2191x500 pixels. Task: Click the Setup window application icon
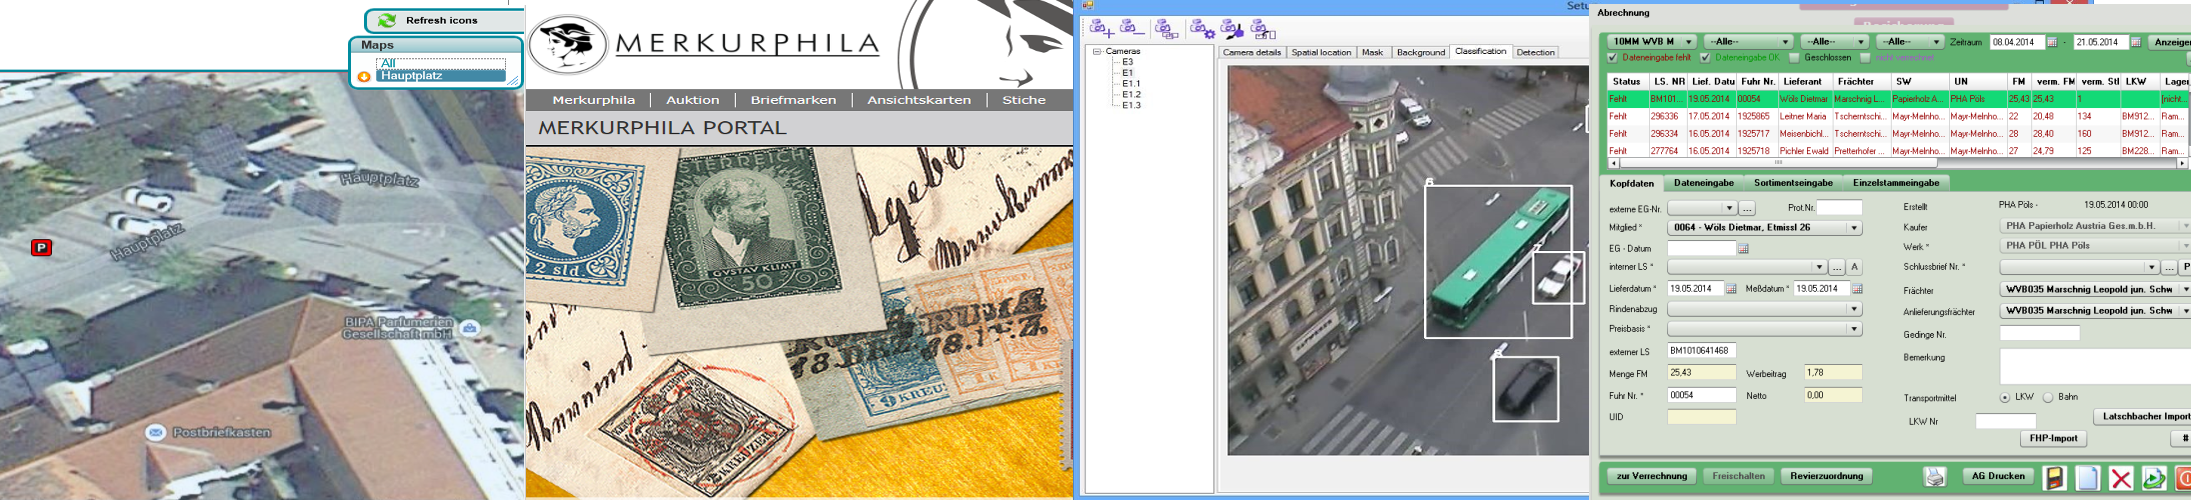tap(1088, 5)
